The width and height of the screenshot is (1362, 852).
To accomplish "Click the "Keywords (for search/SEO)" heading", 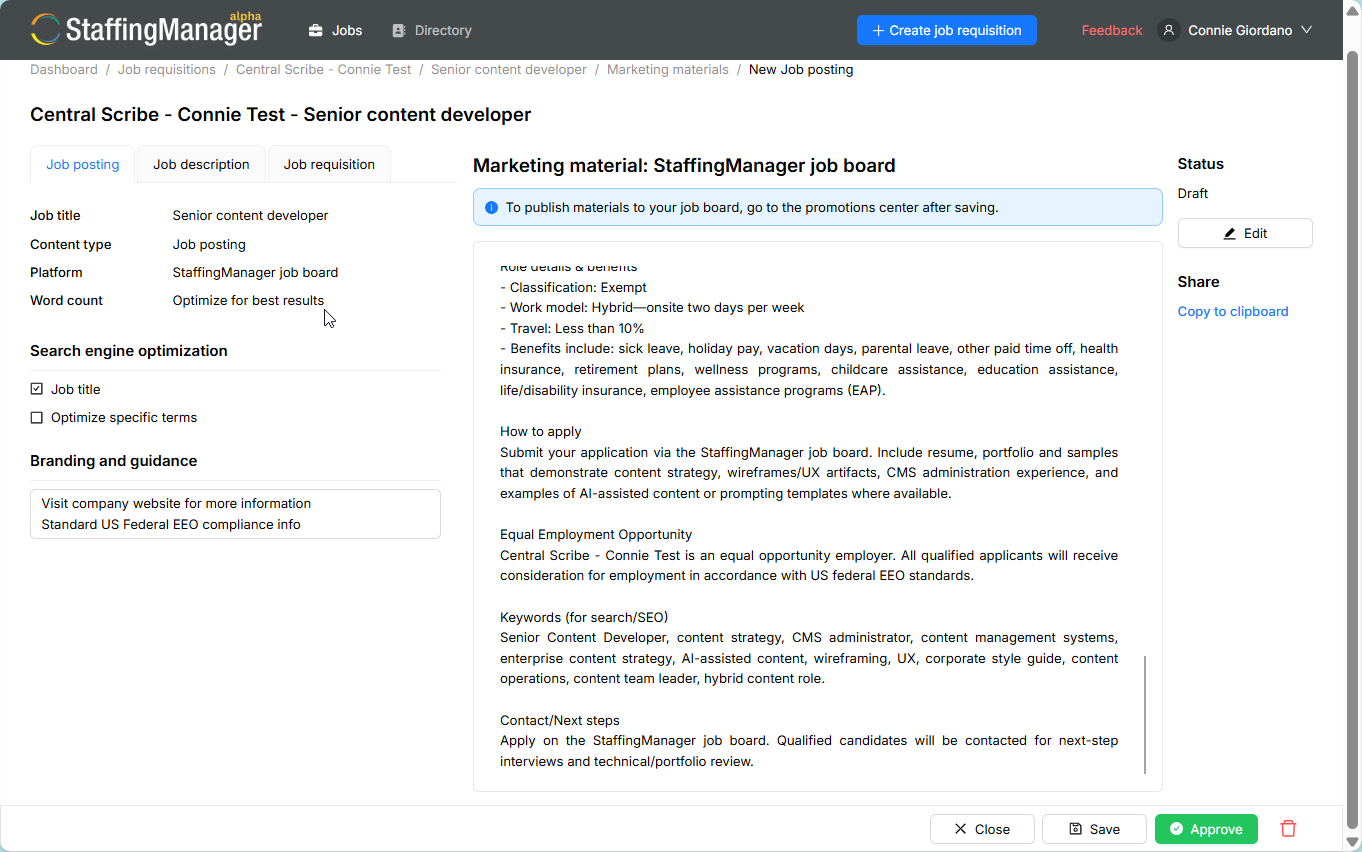I will [x=584, y=617].
